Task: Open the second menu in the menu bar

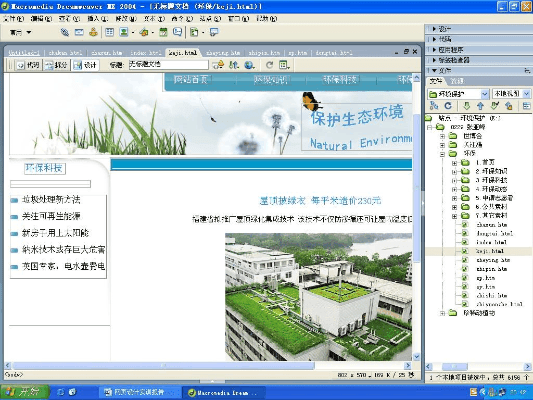Action: [x=41, y=19]
